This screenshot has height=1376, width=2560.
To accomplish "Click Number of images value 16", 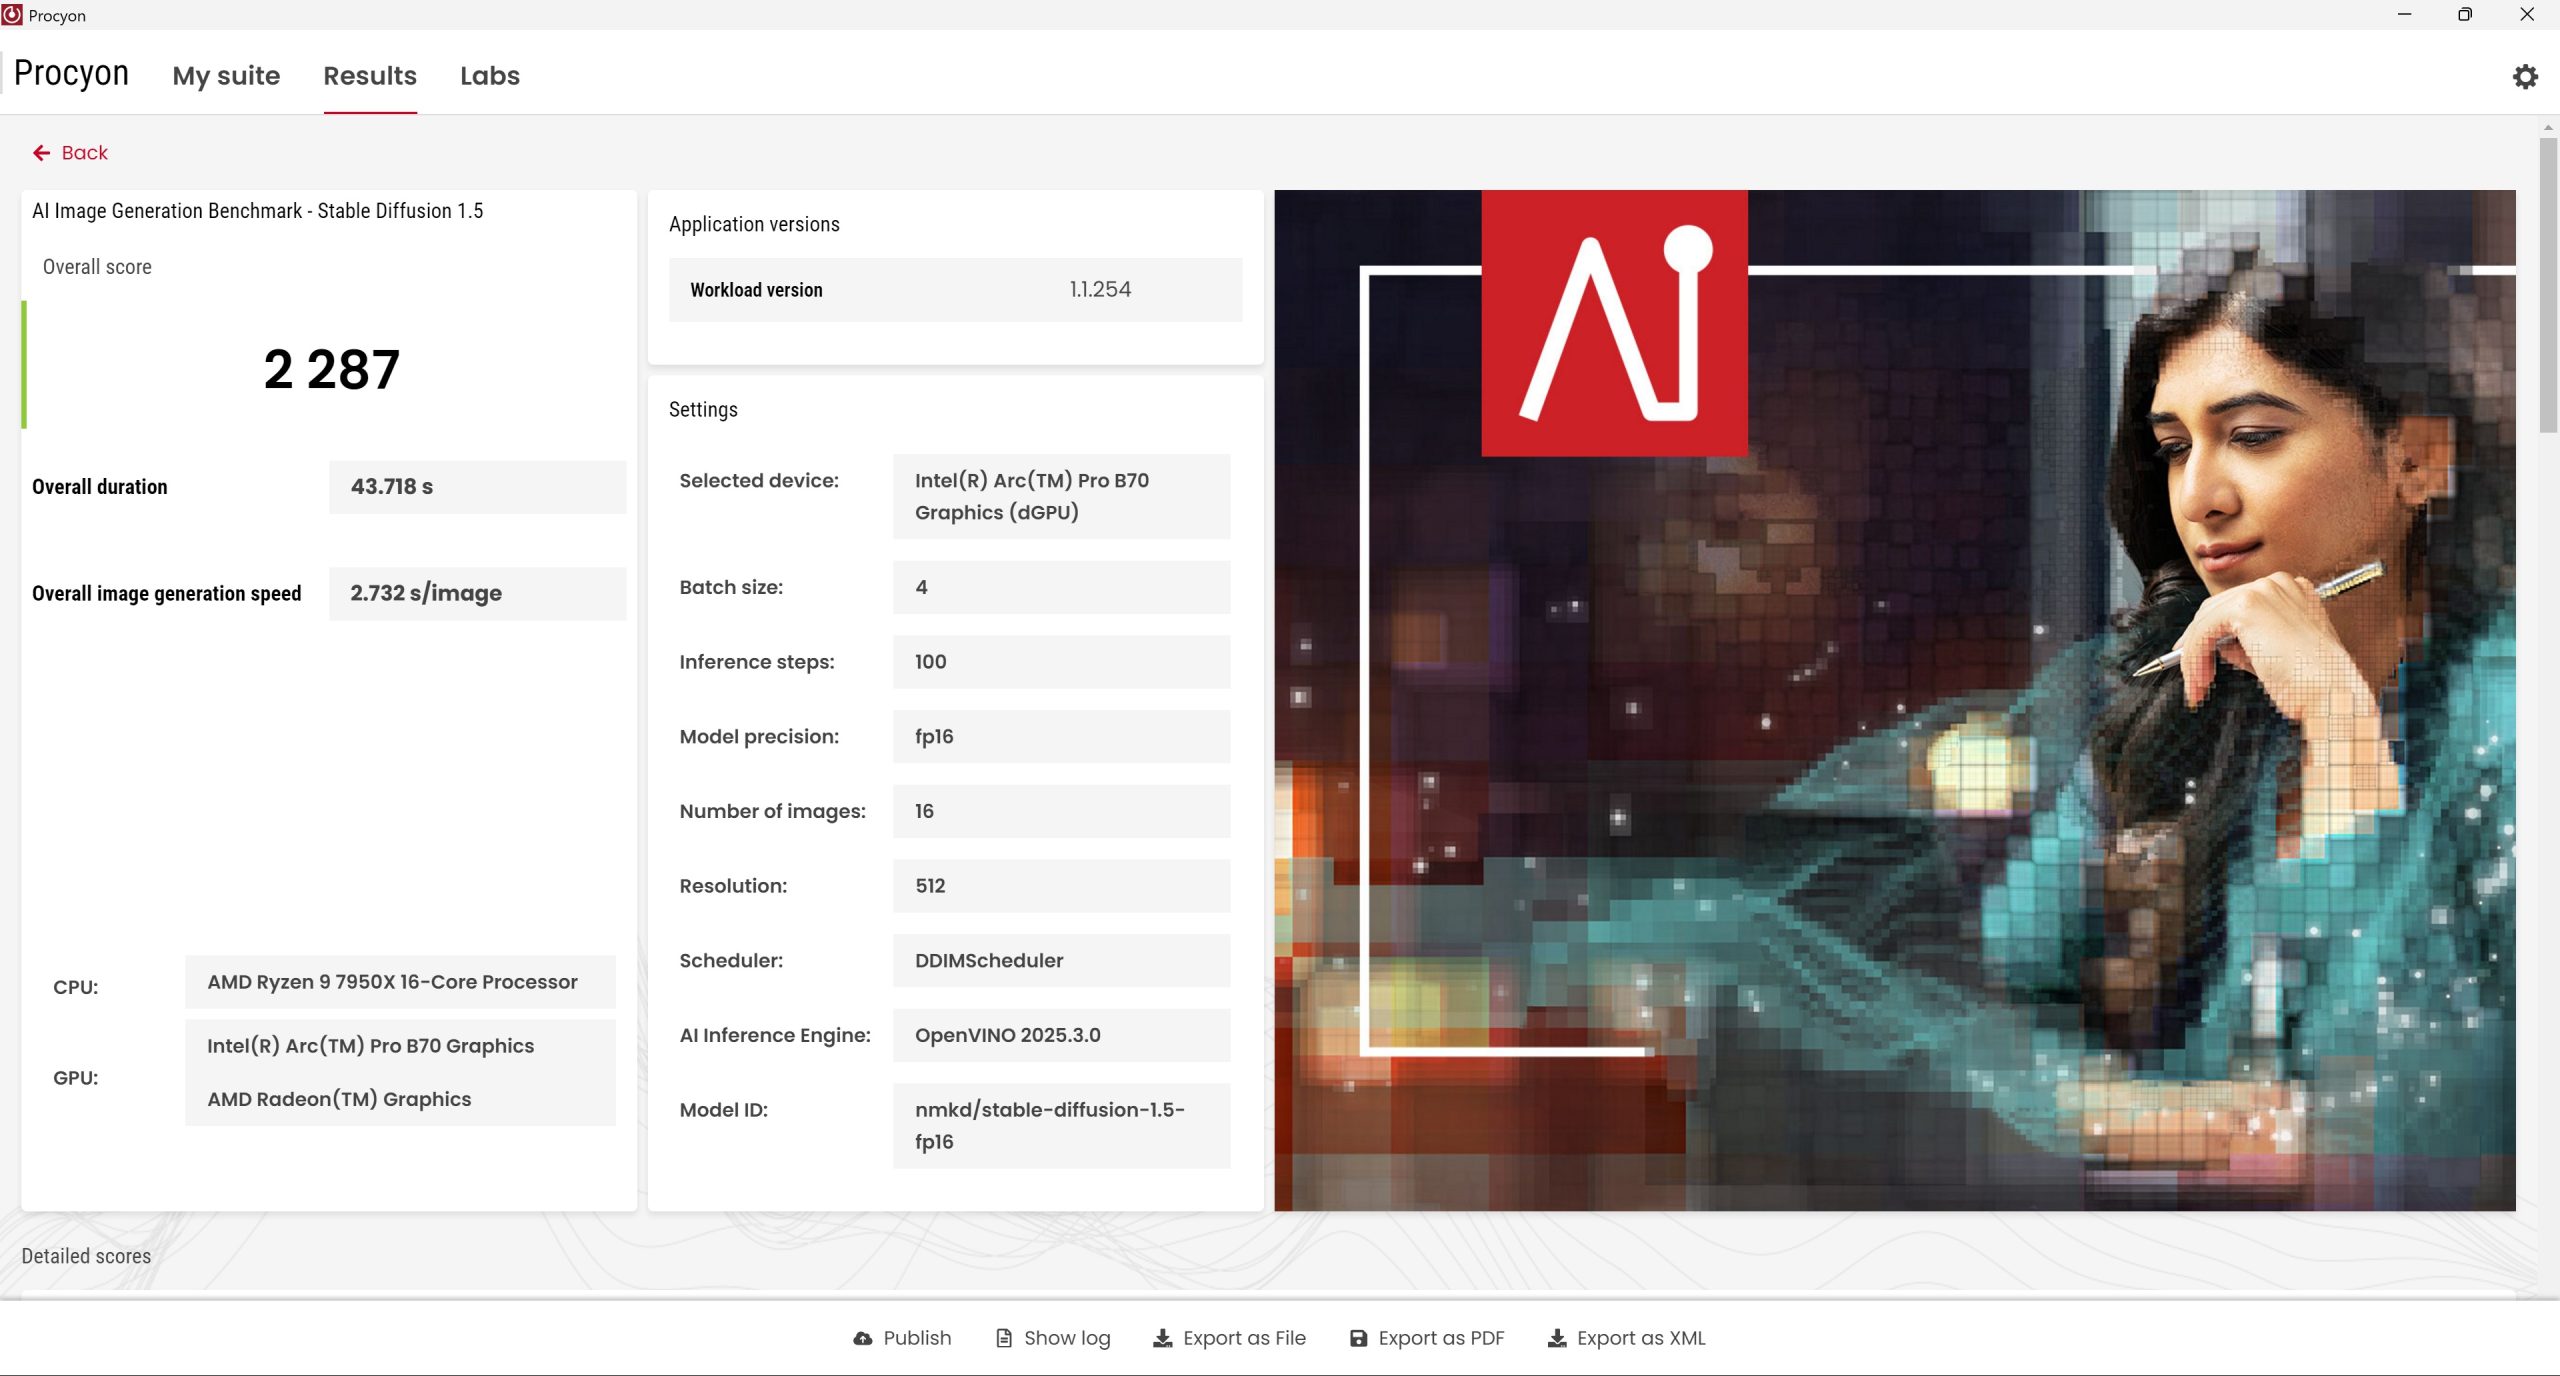I will (1061, 811).
